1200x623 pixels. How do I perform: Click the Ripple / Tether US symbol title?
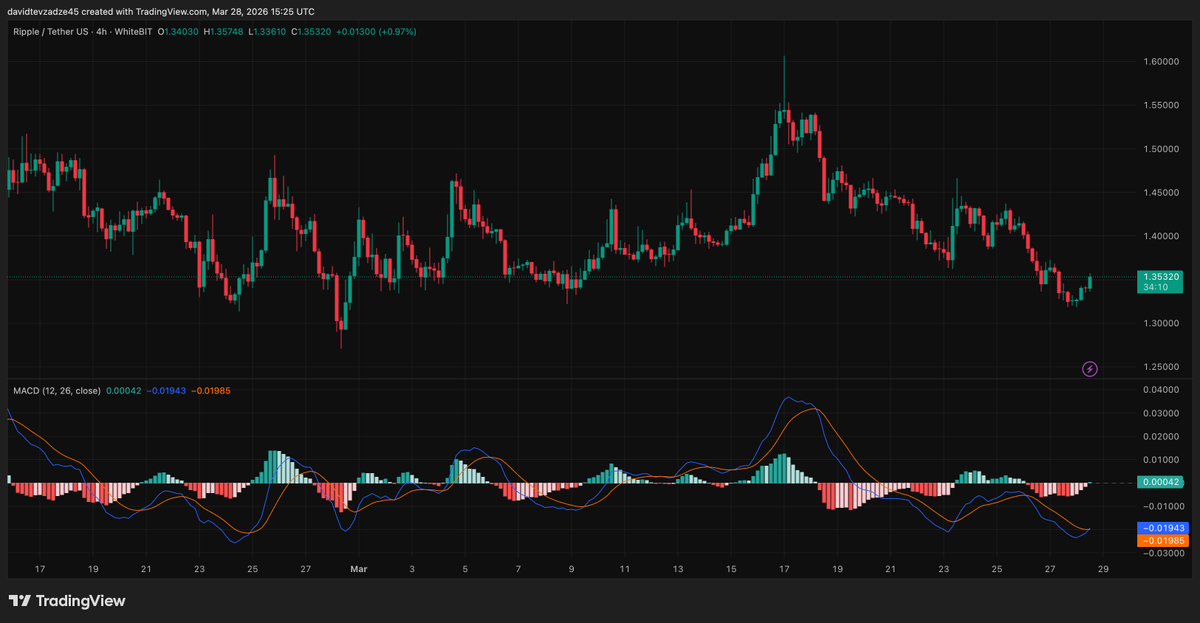pyautogui.click(x=52, y=32)
